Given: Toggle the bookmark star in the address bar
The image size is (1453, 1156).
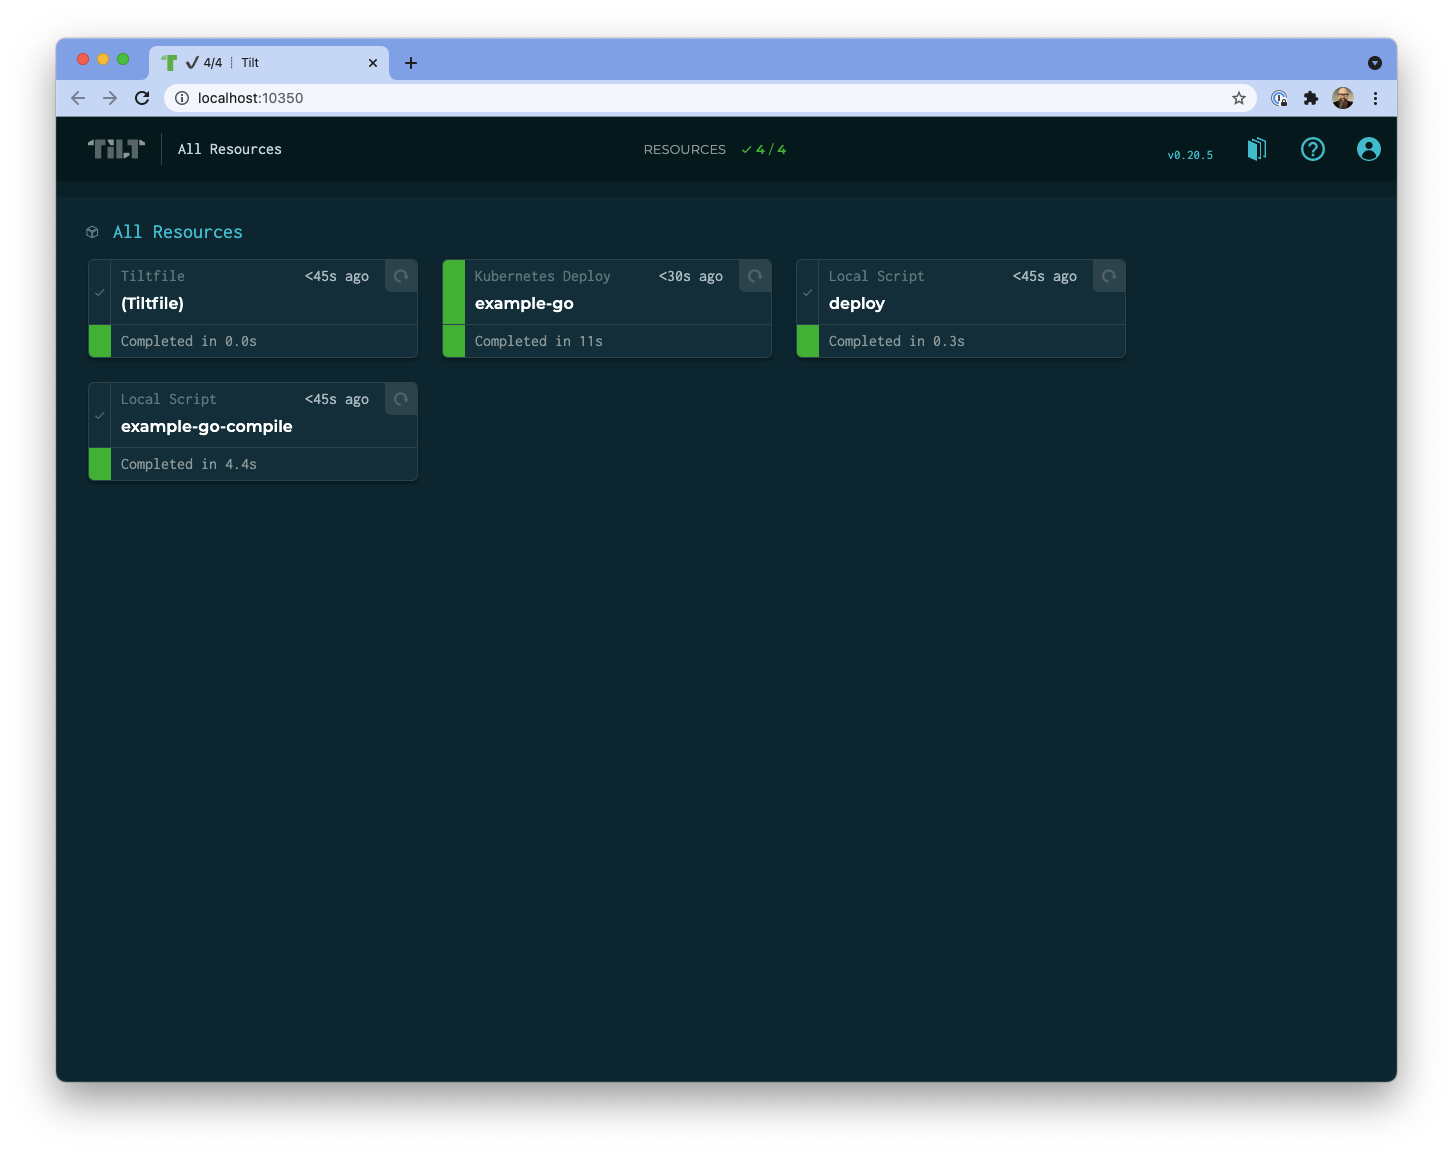Looking at the screenshot, I should (x=1239, y=98).
